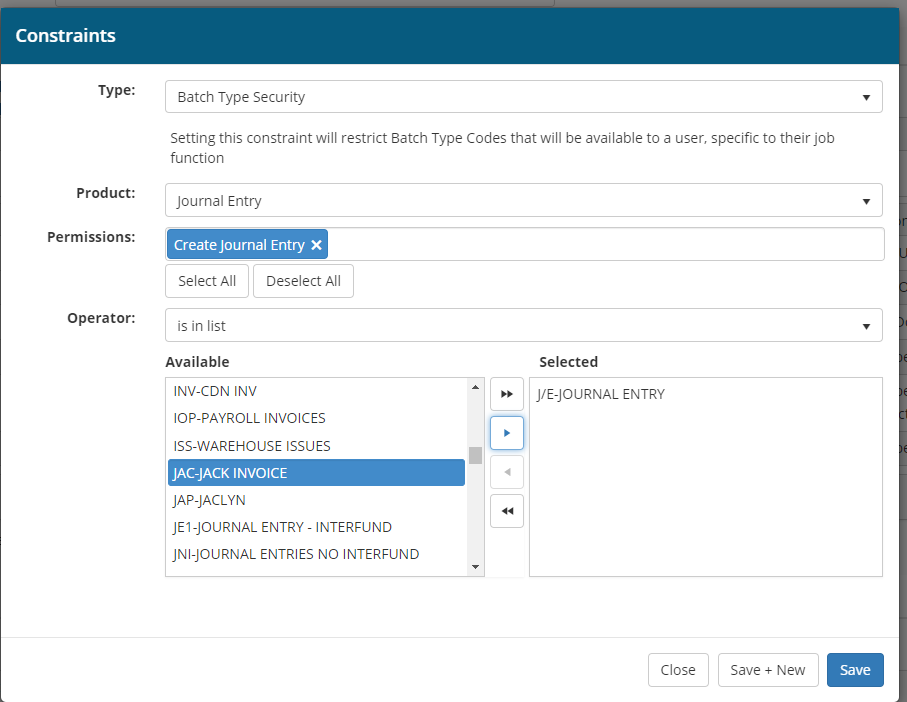Click Save + New button

click(x=767, y=670)
